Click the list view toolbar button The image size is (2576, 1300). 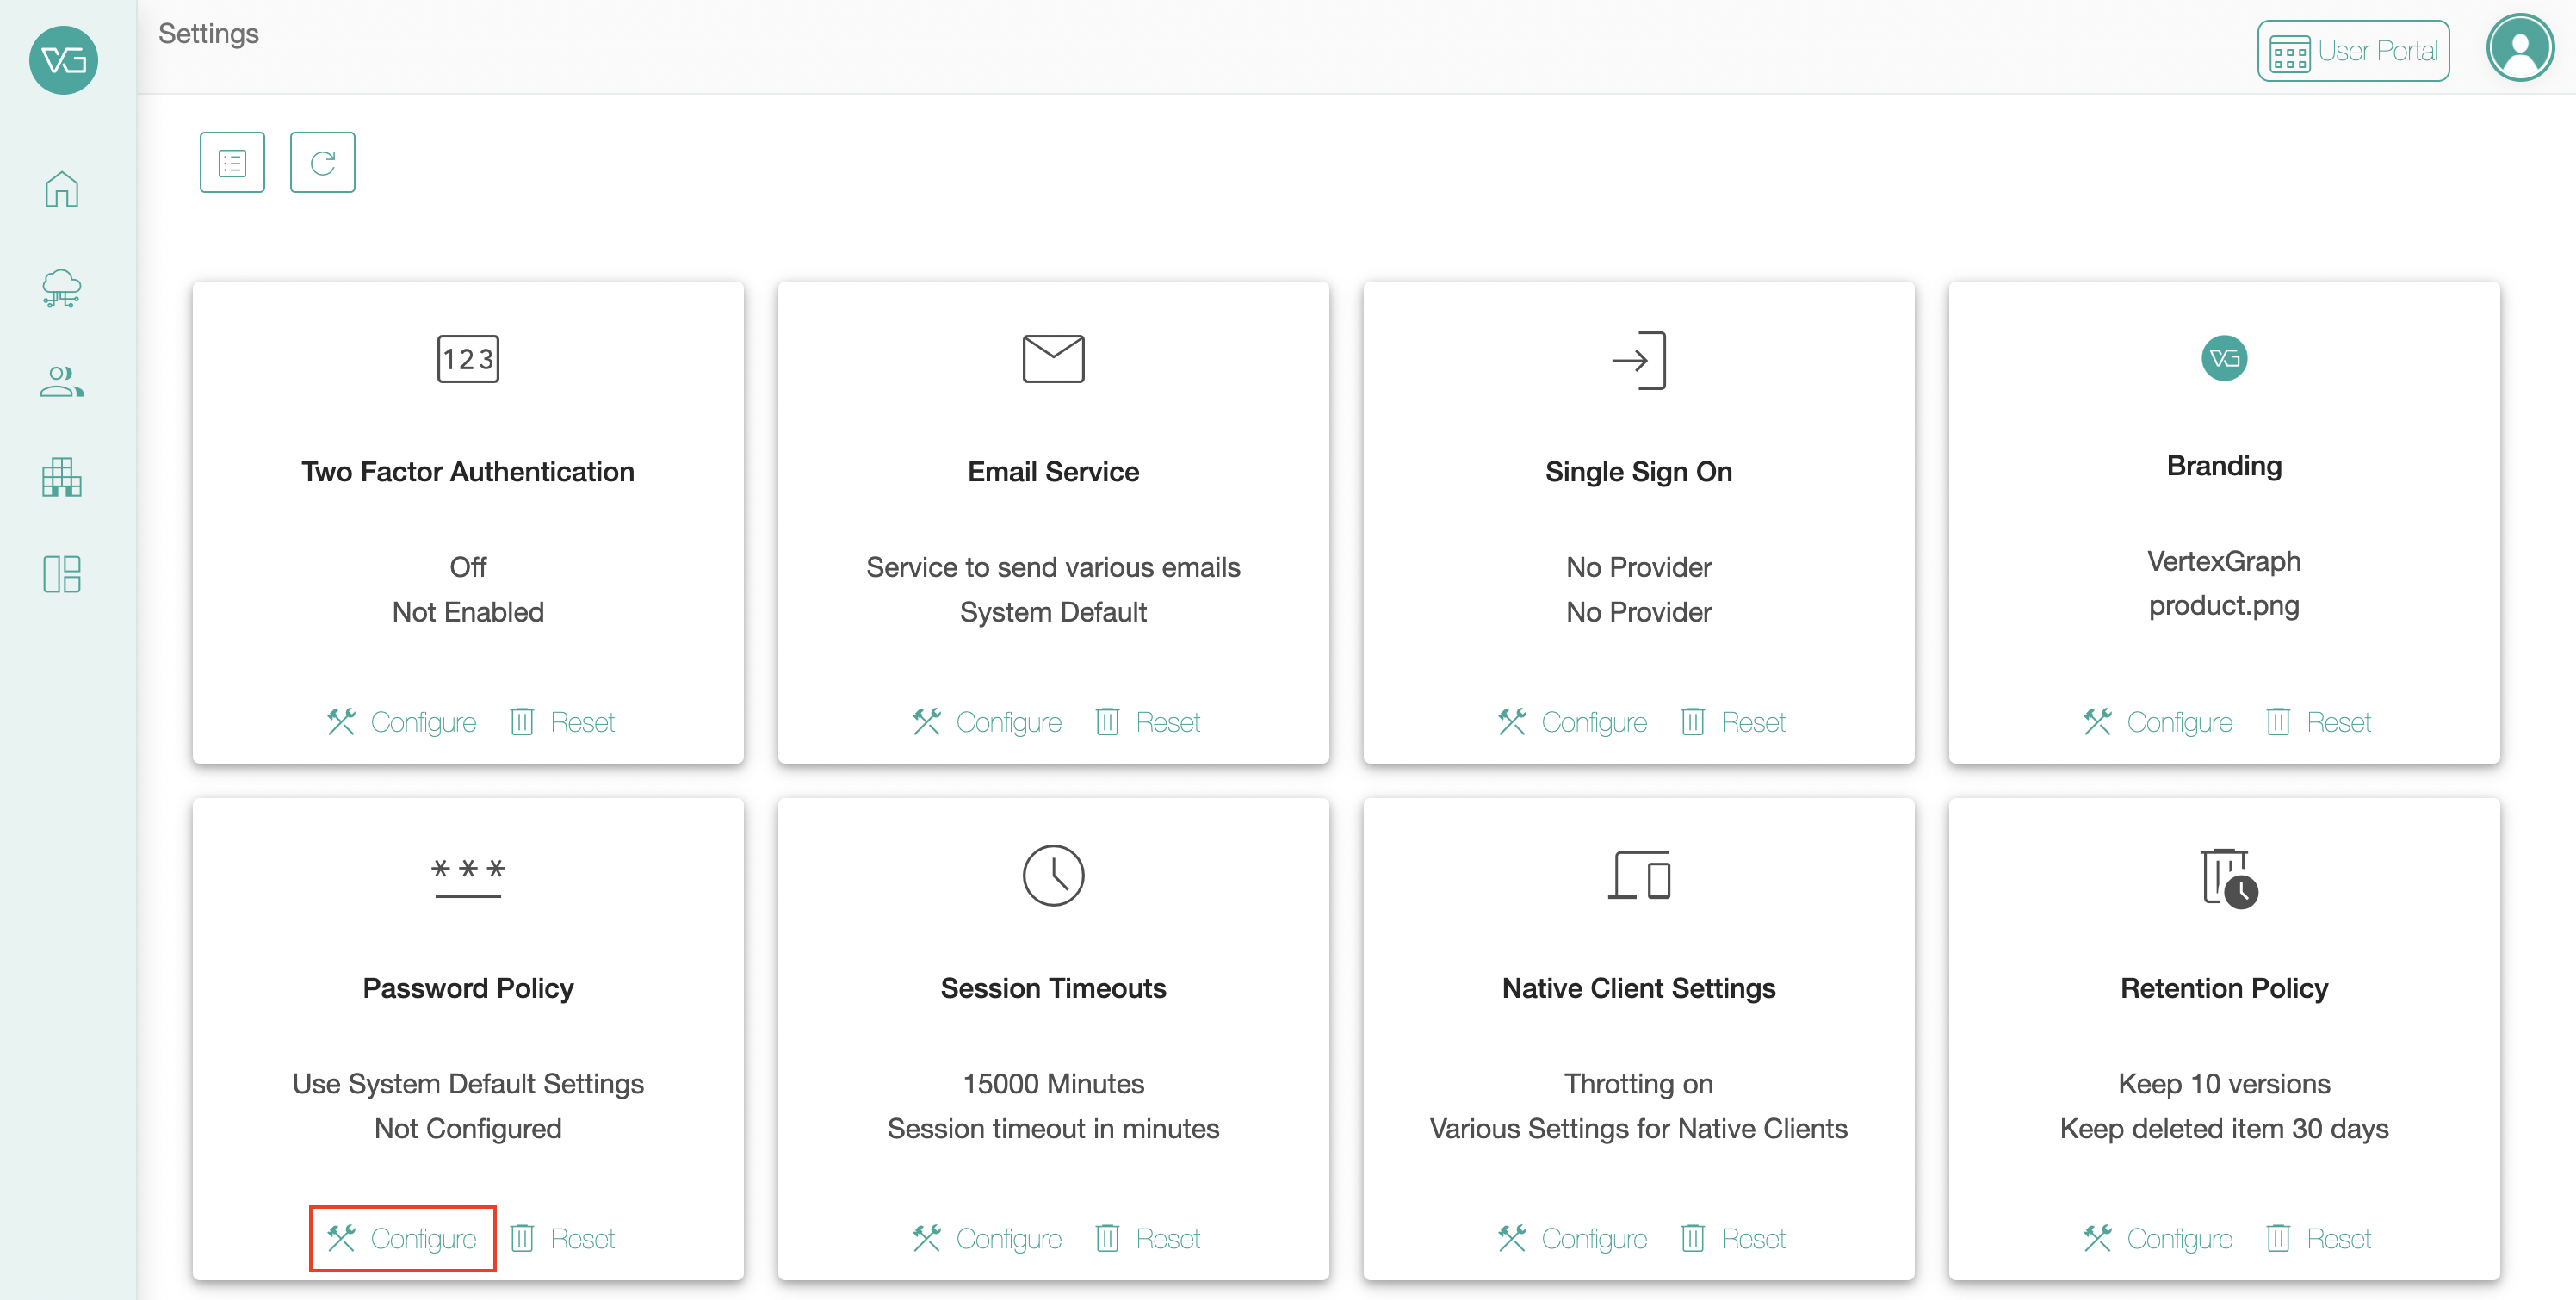pyautogui.click(x=232, y=162)
